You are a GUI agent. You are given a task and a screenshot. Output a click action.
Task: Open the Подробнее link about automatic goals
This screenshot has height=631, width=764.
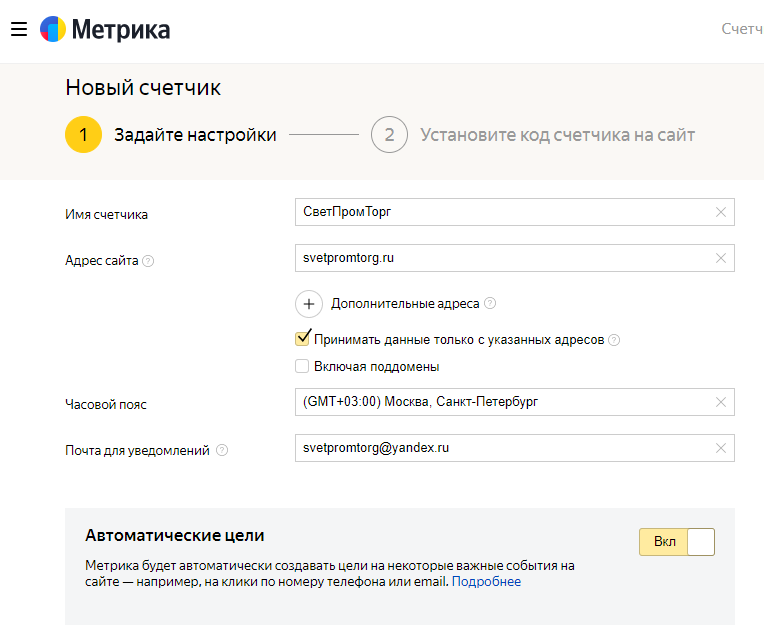click(486, 582)
